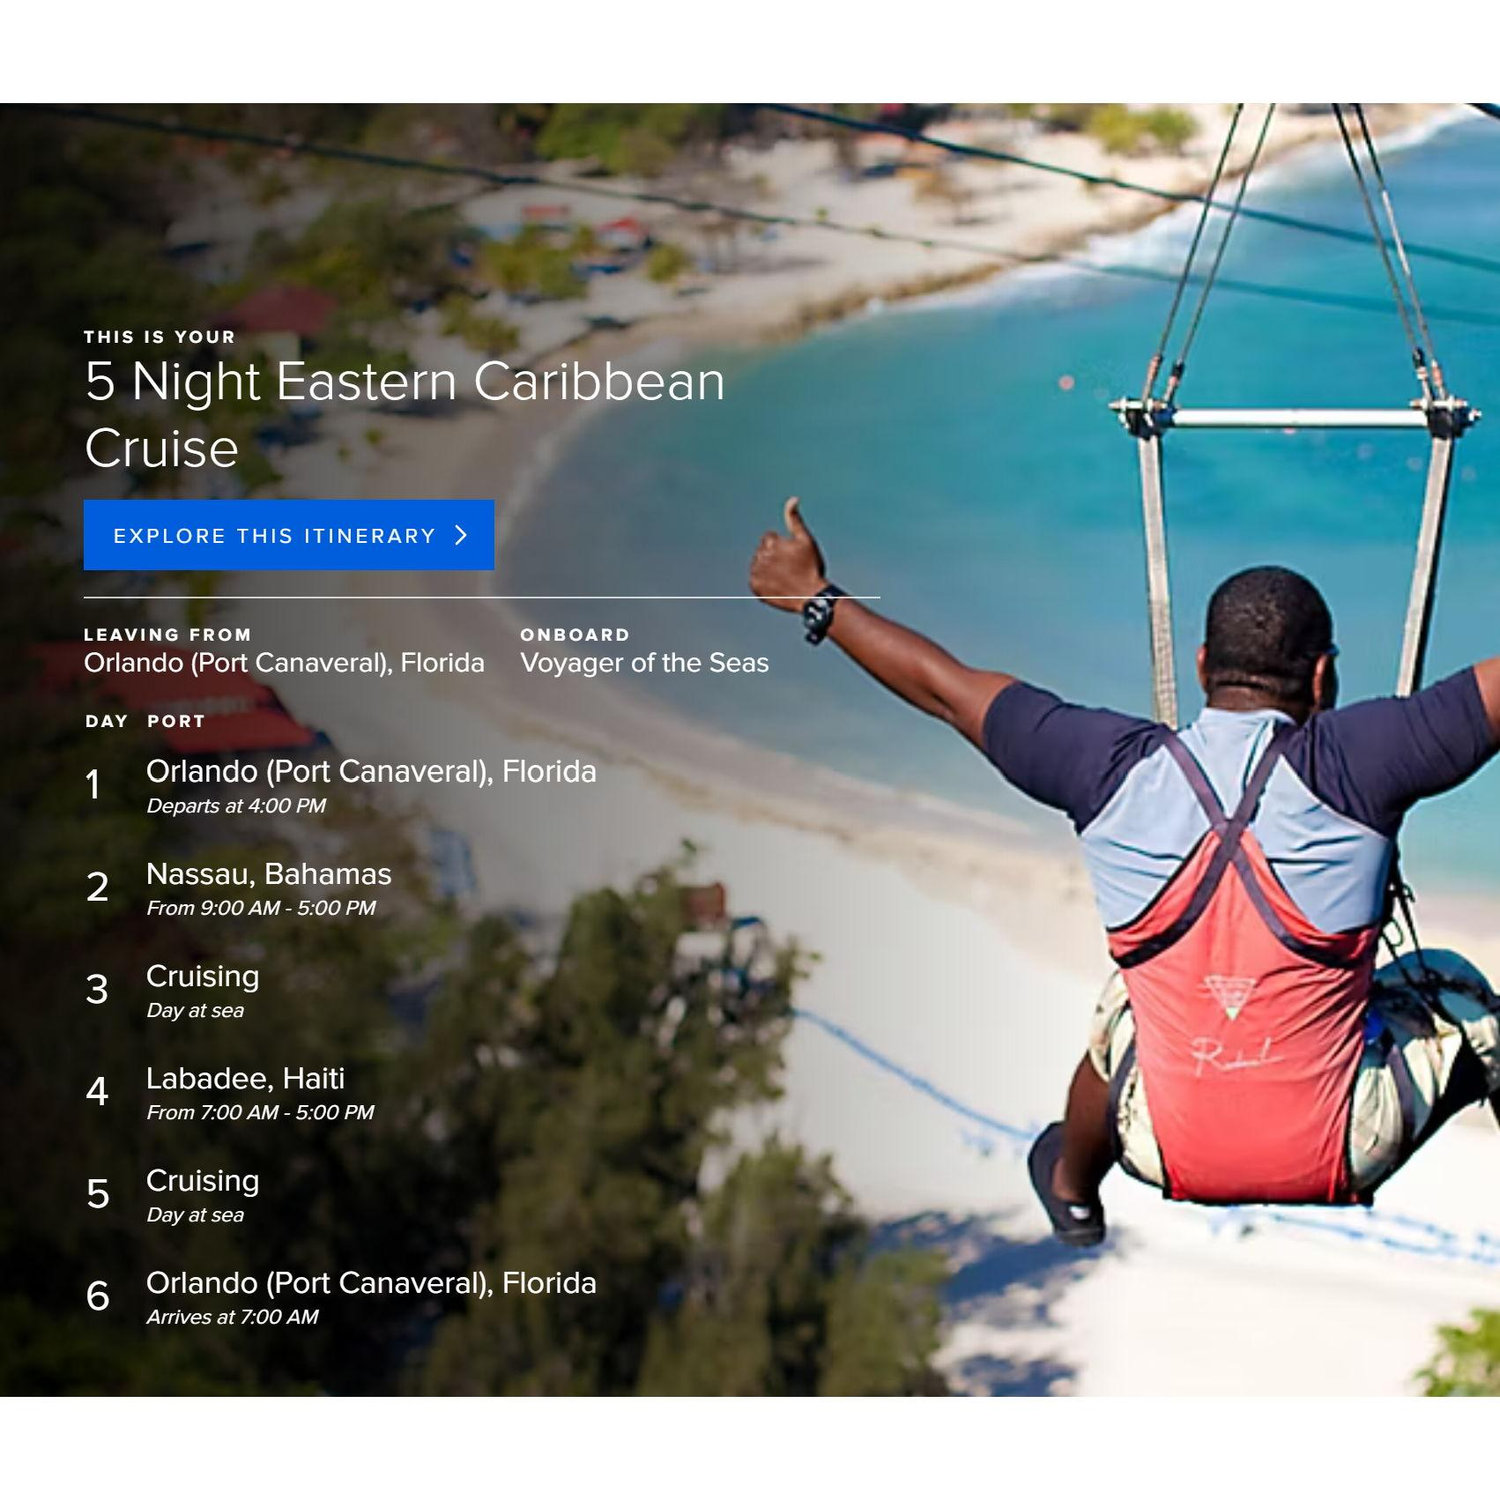Screen dimensions: 1500x1500
Task: Click day number 6
Action: 97,1296
